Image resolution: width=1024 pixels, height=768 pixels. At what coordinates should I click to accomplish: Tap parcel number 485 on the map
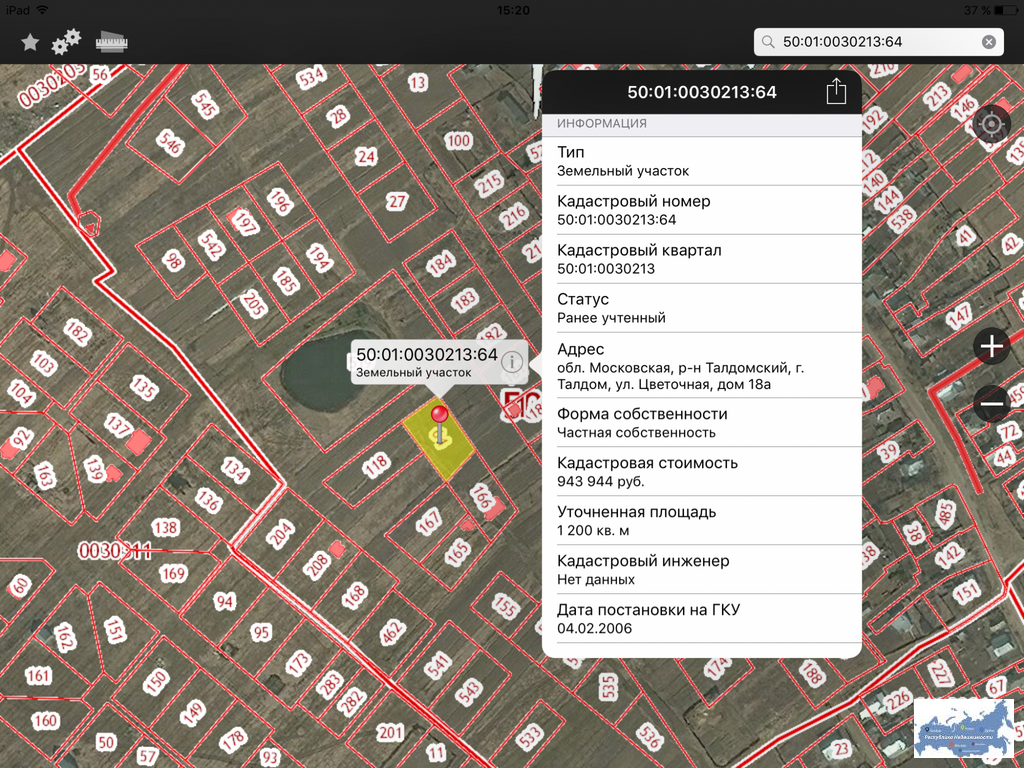(944, 515)
